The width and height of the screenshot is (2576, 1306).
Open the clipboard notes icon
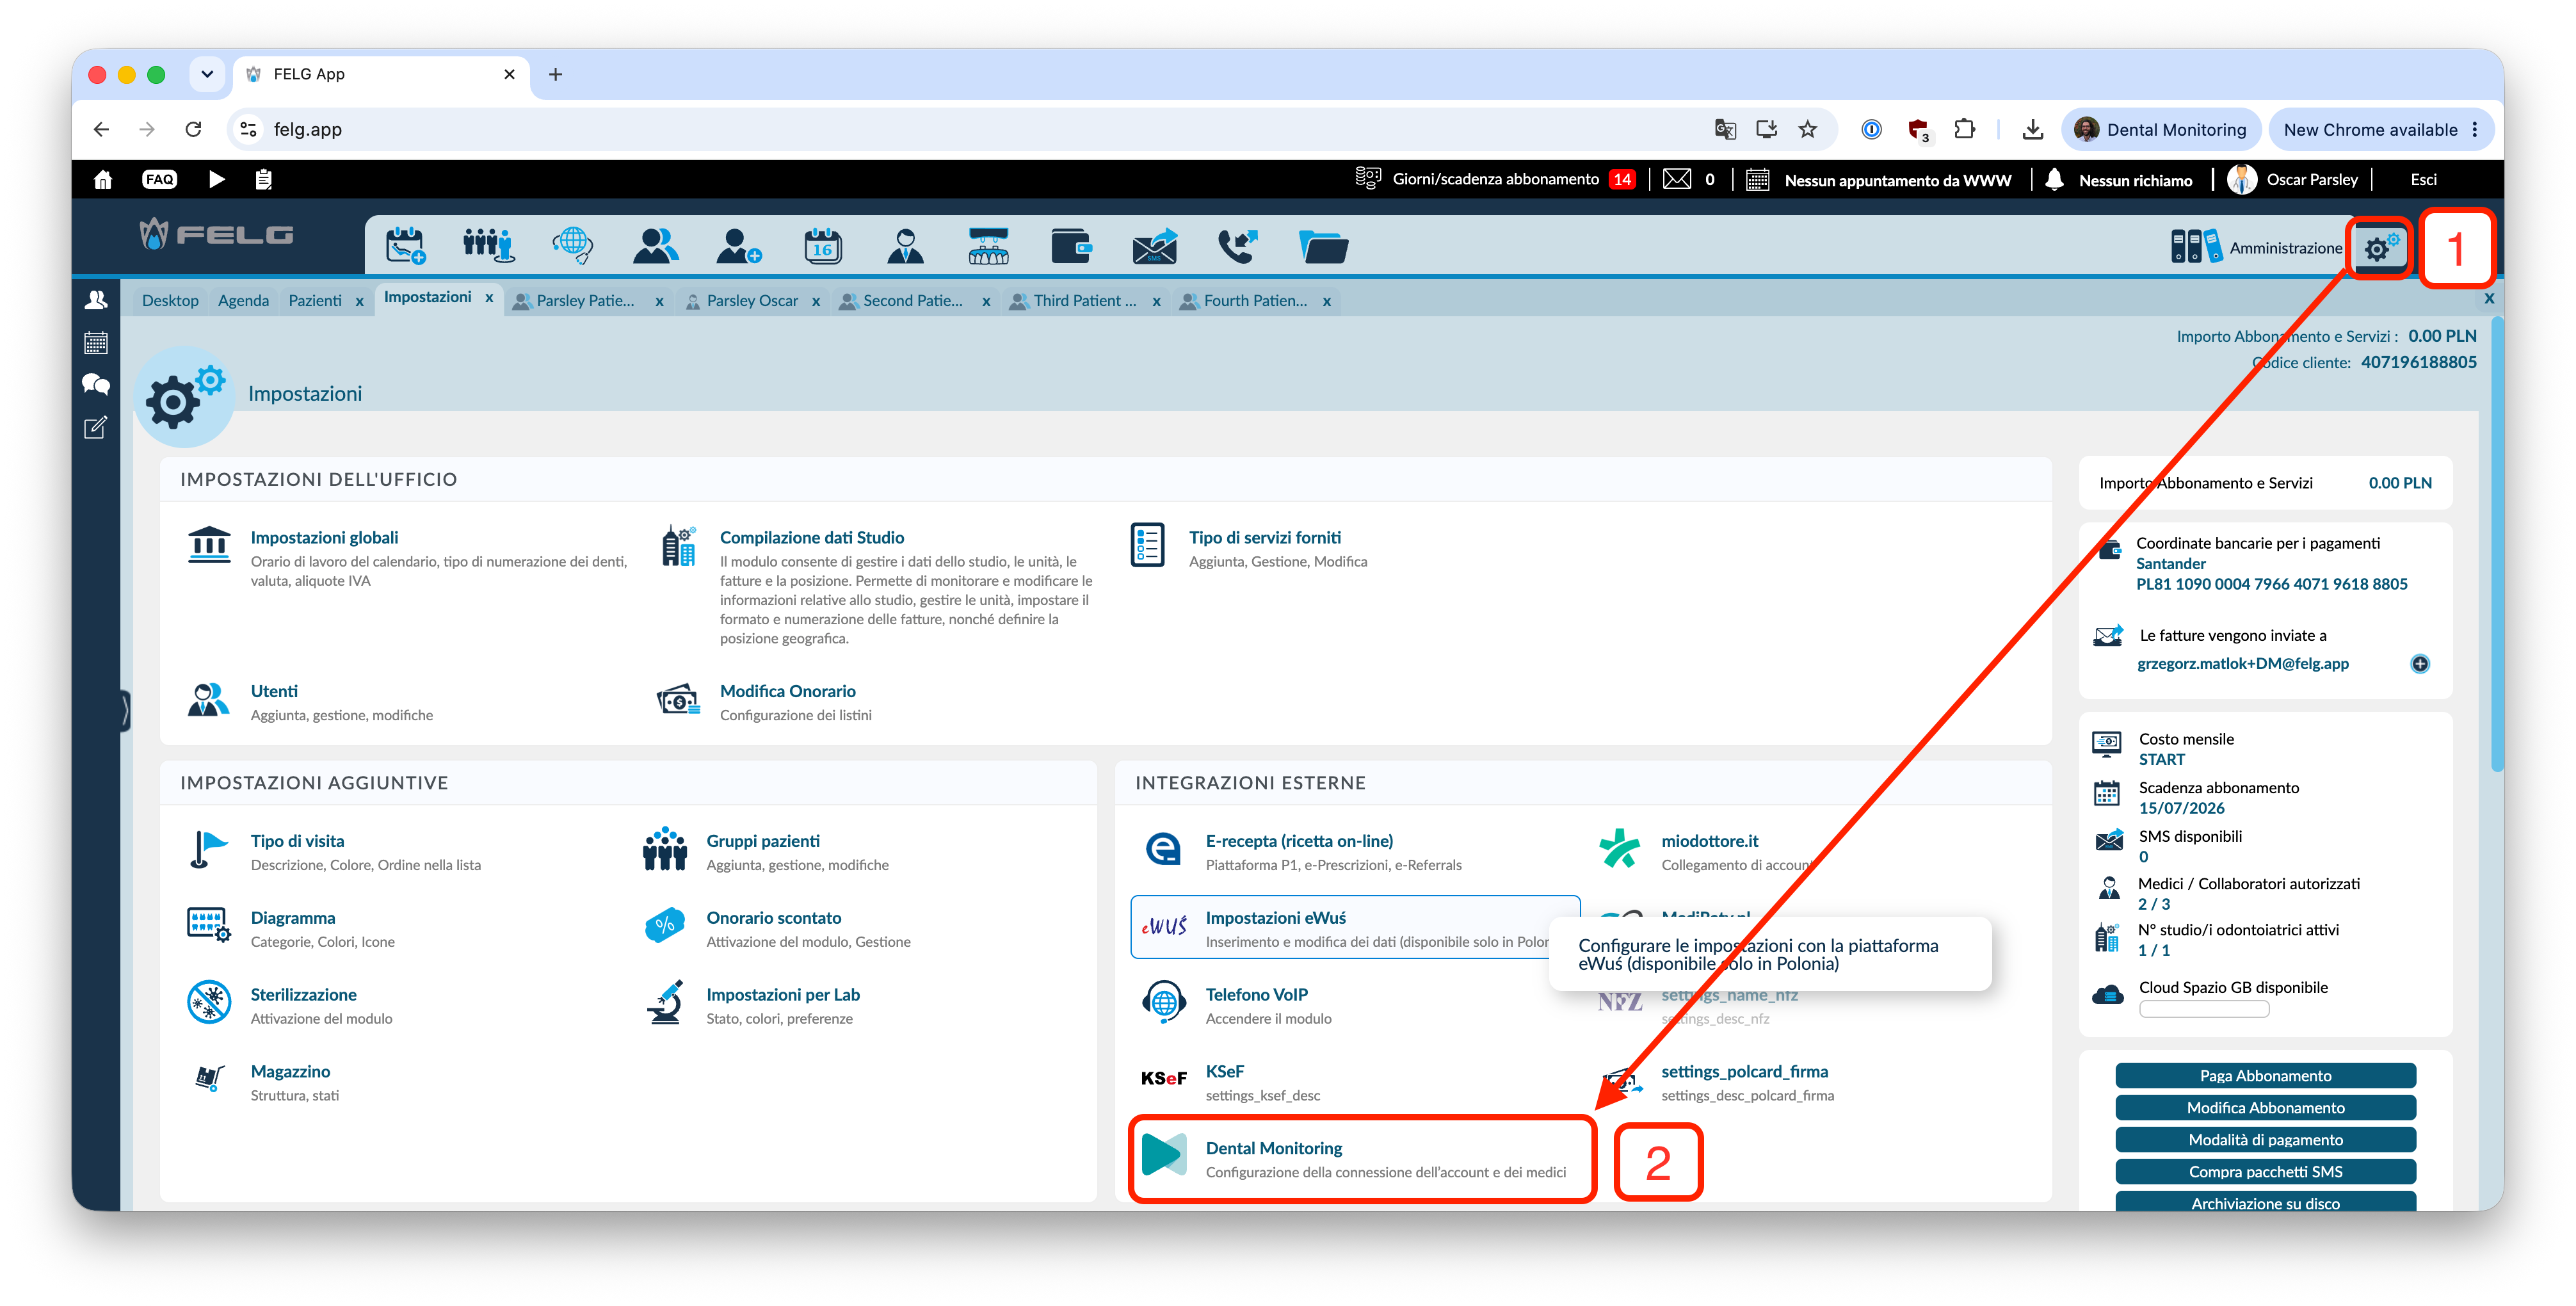pyautogui.click(x=263, y=179)
